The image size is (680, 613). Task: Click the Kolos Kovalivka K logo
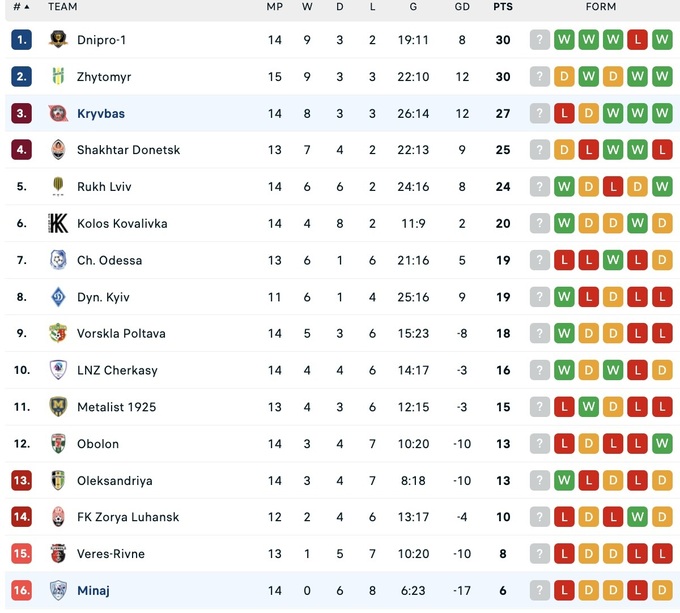tap(58, 223)
